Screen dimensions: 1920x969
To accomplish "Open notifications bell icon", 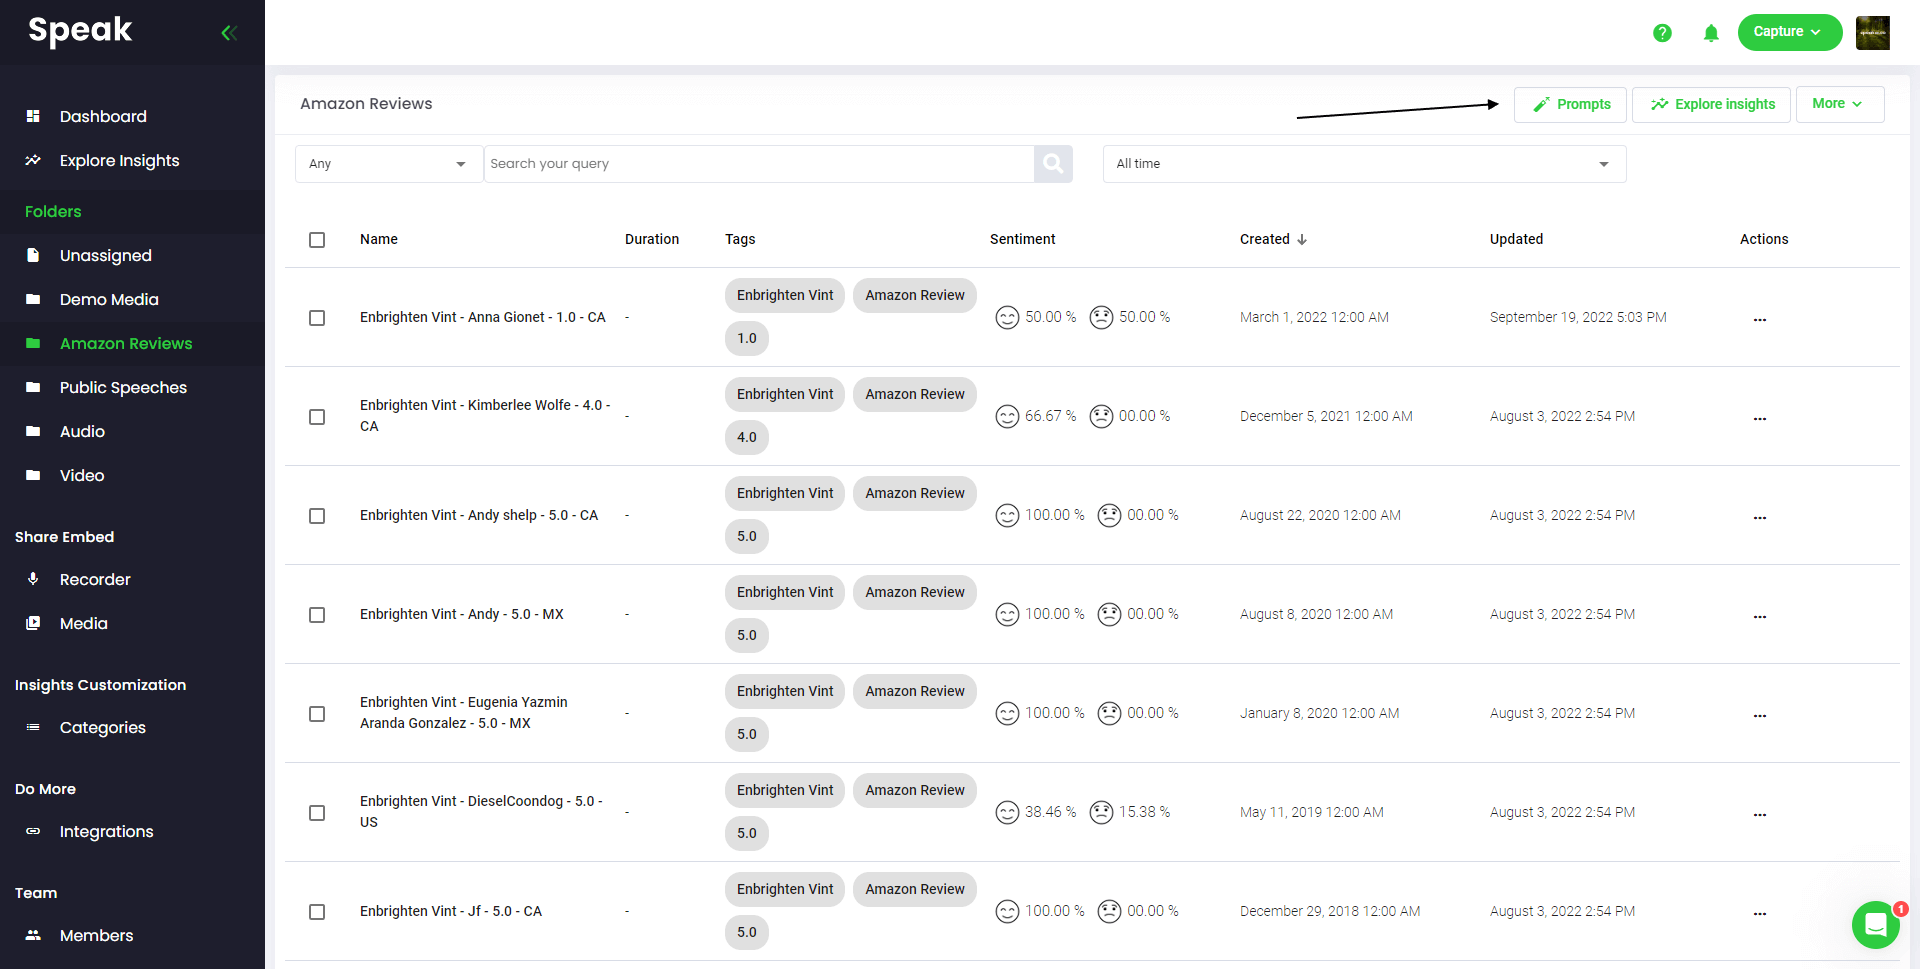I will pos(1711,33).
